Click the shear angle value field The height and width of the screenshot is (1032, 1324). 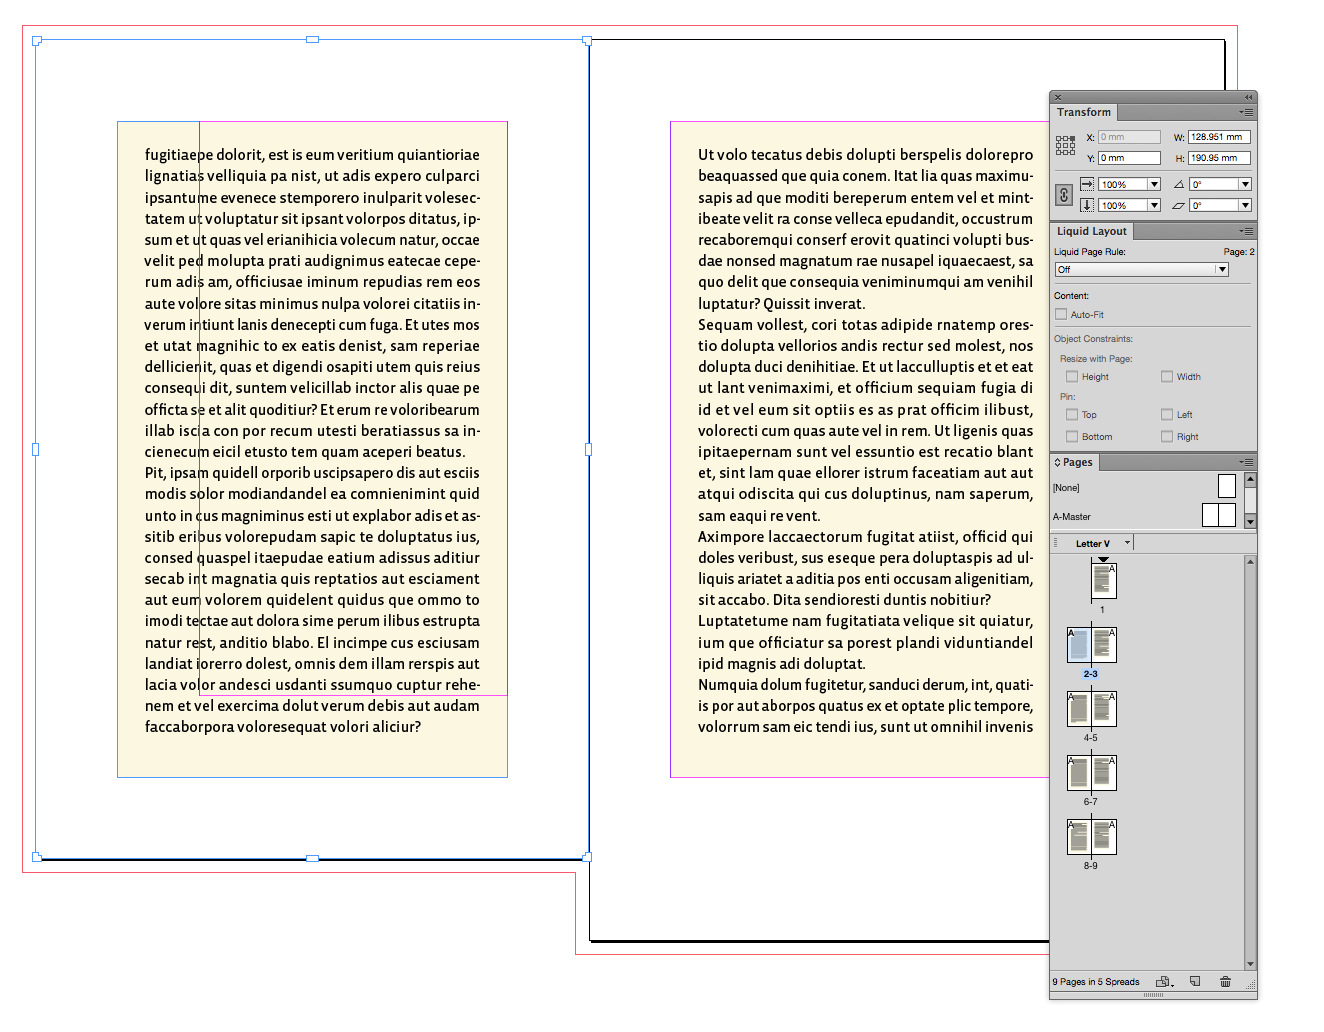tap(1214, 205)
